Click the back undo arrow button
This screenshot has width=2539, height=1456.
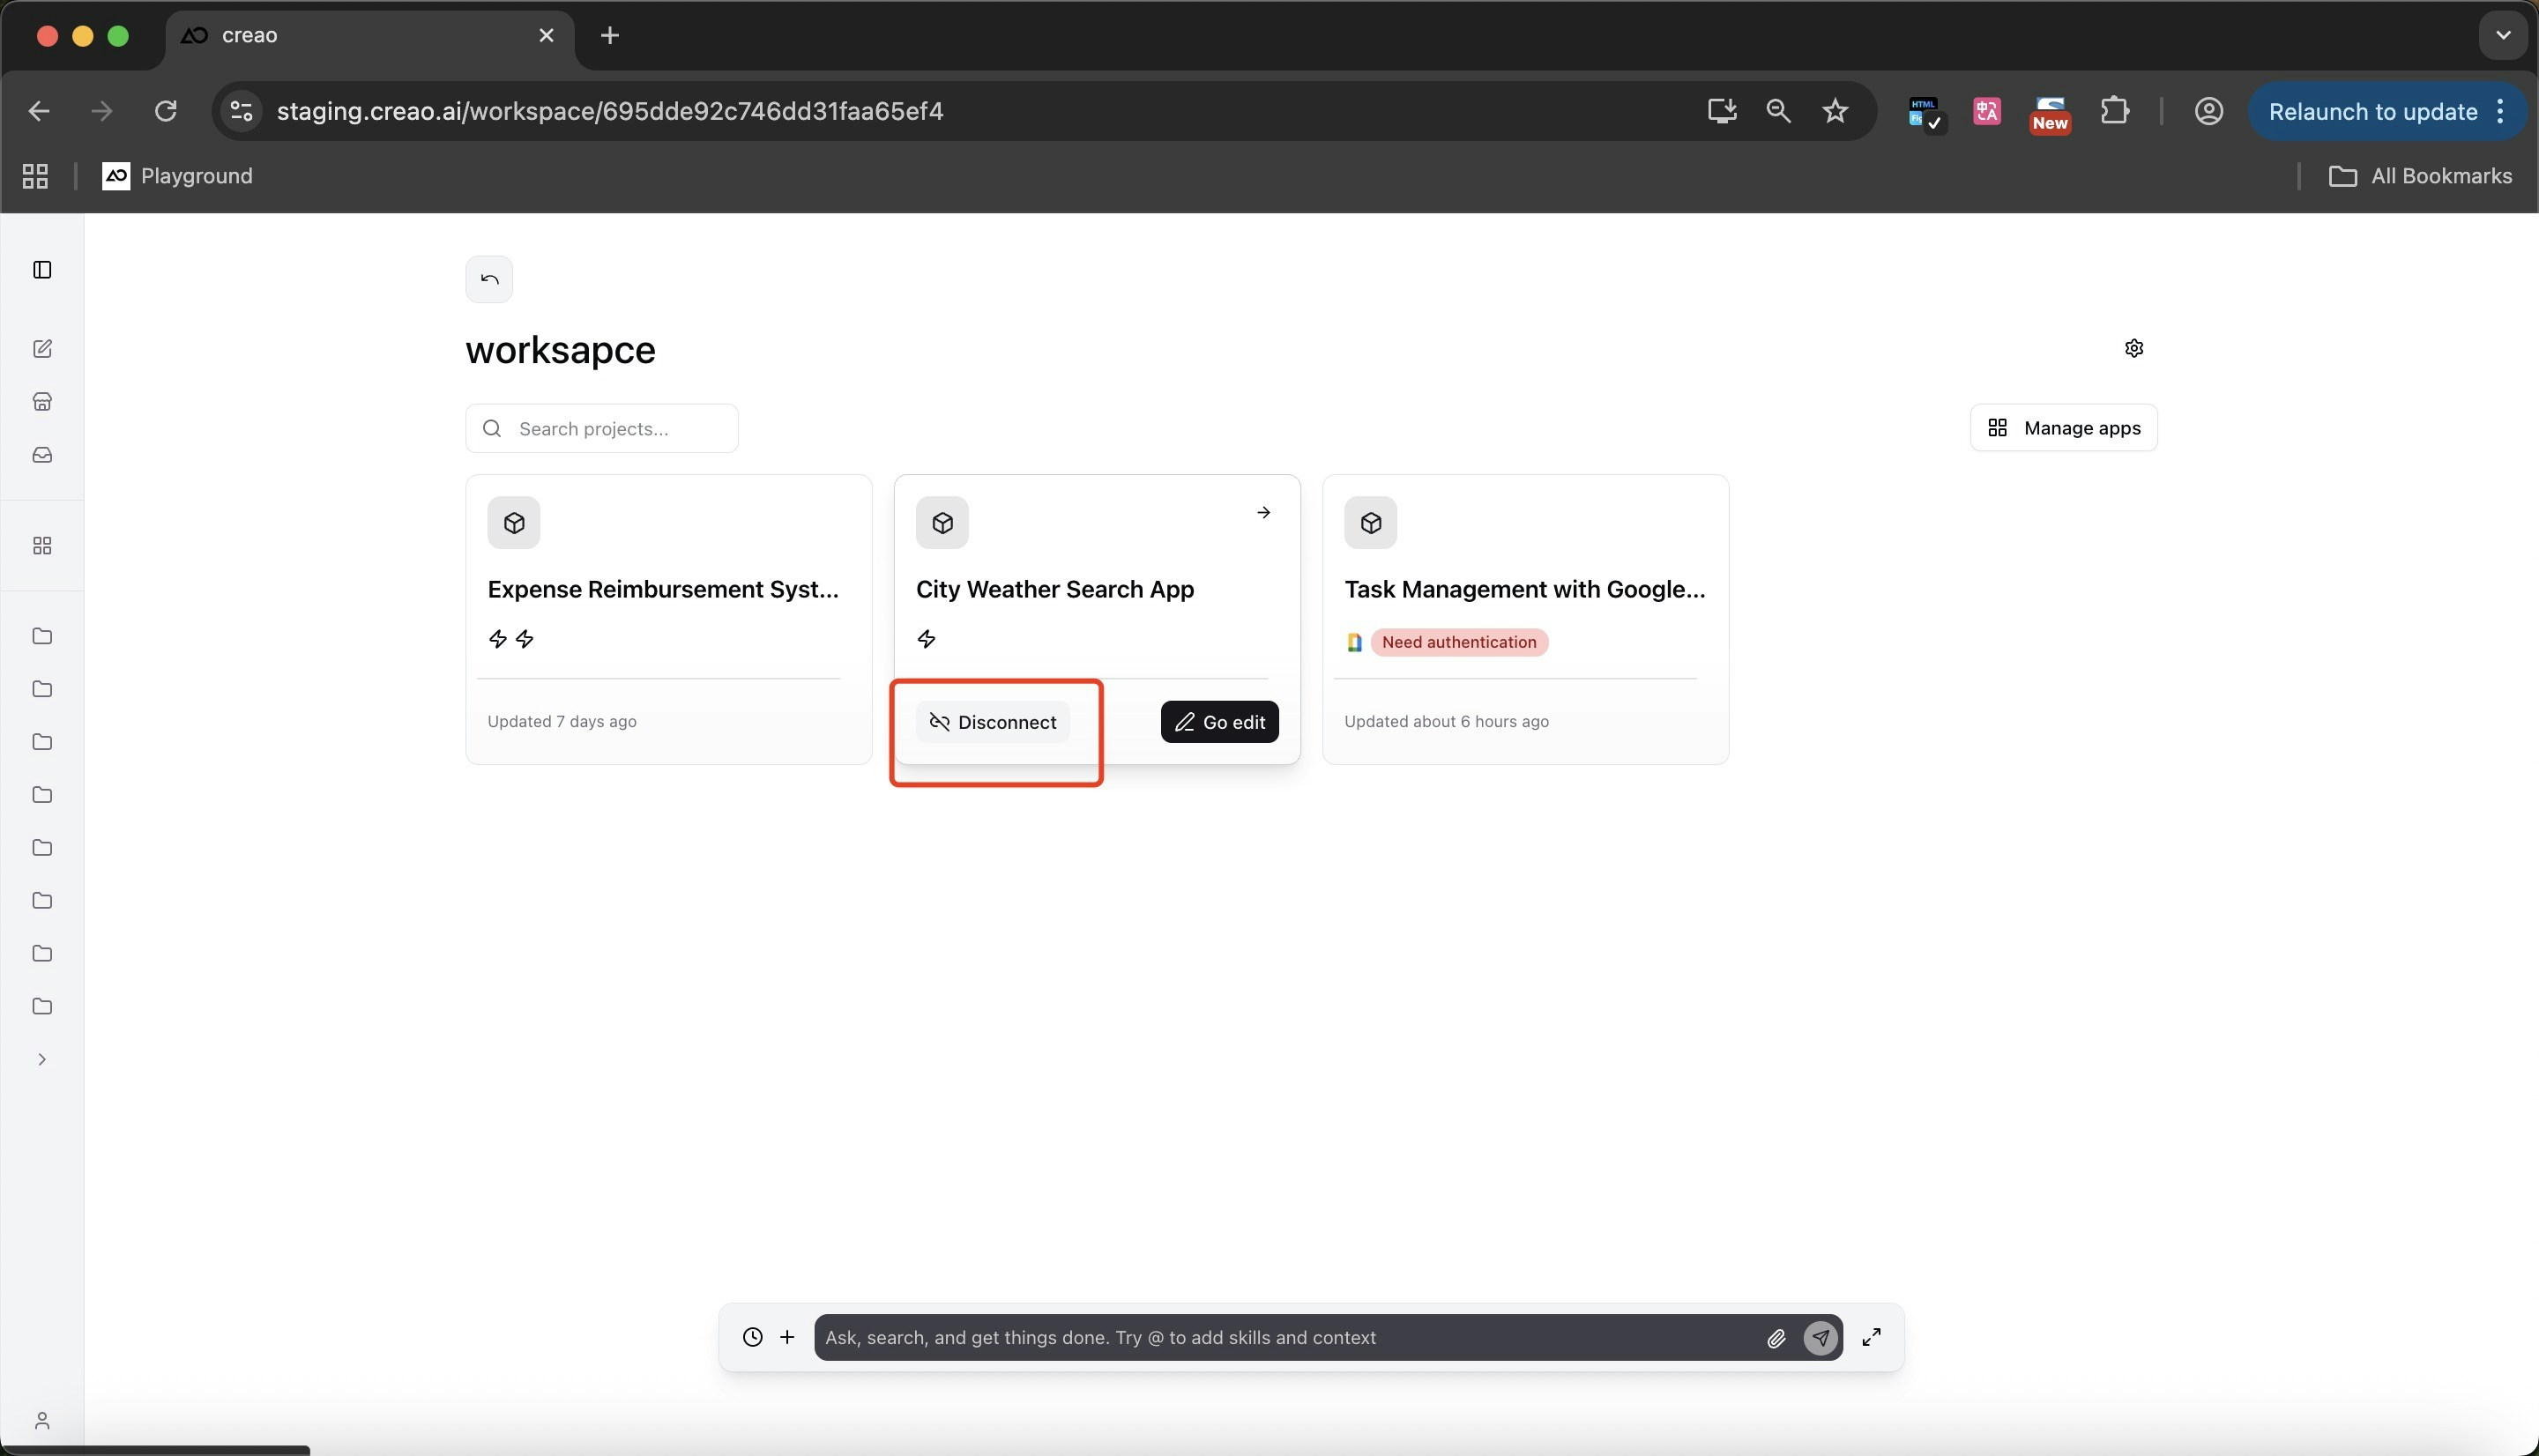(x=489, y=279)
